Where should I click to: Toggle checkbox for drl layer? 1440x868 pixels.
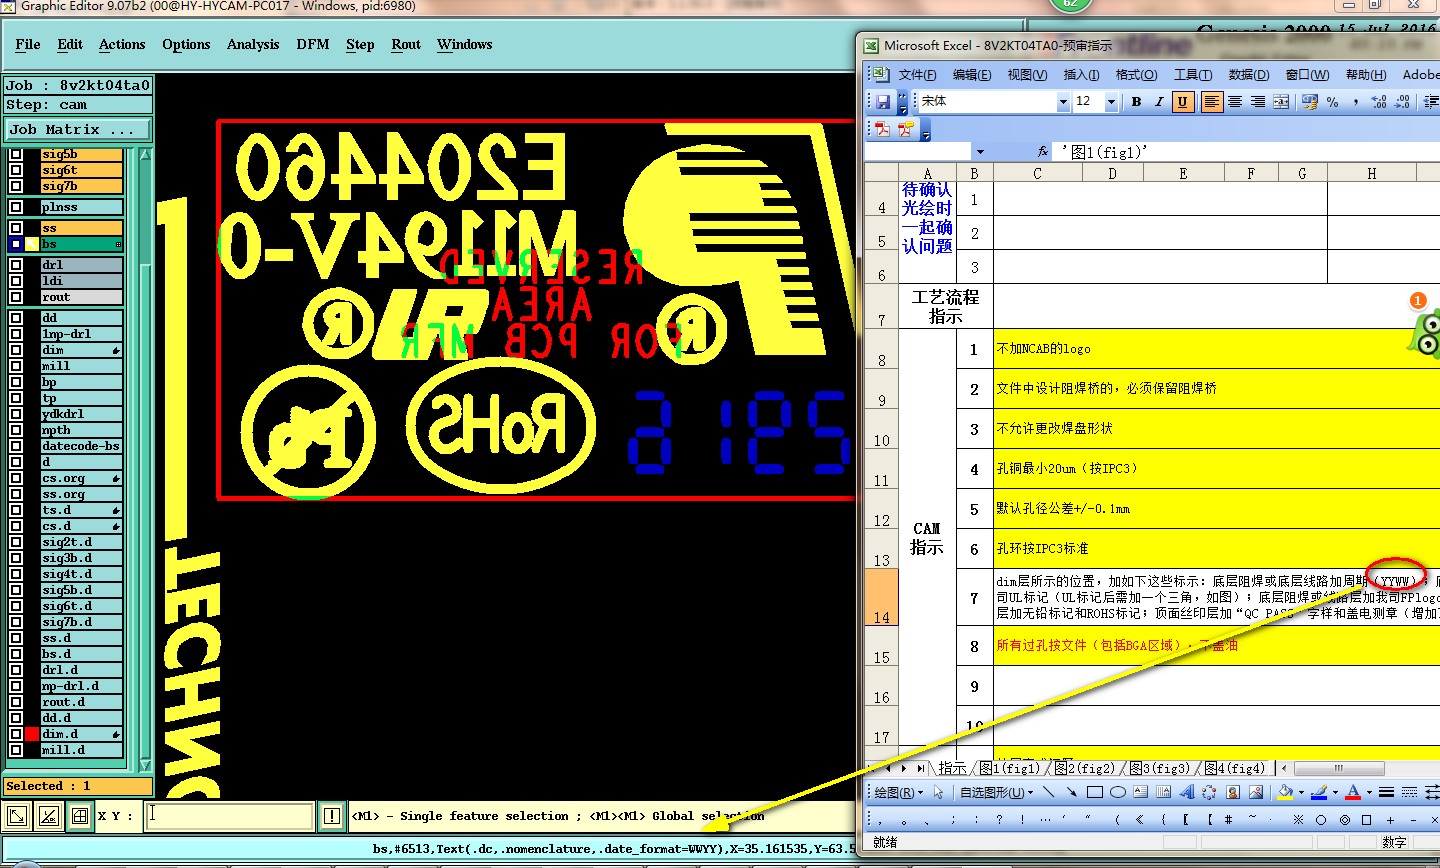pos(16,265)
